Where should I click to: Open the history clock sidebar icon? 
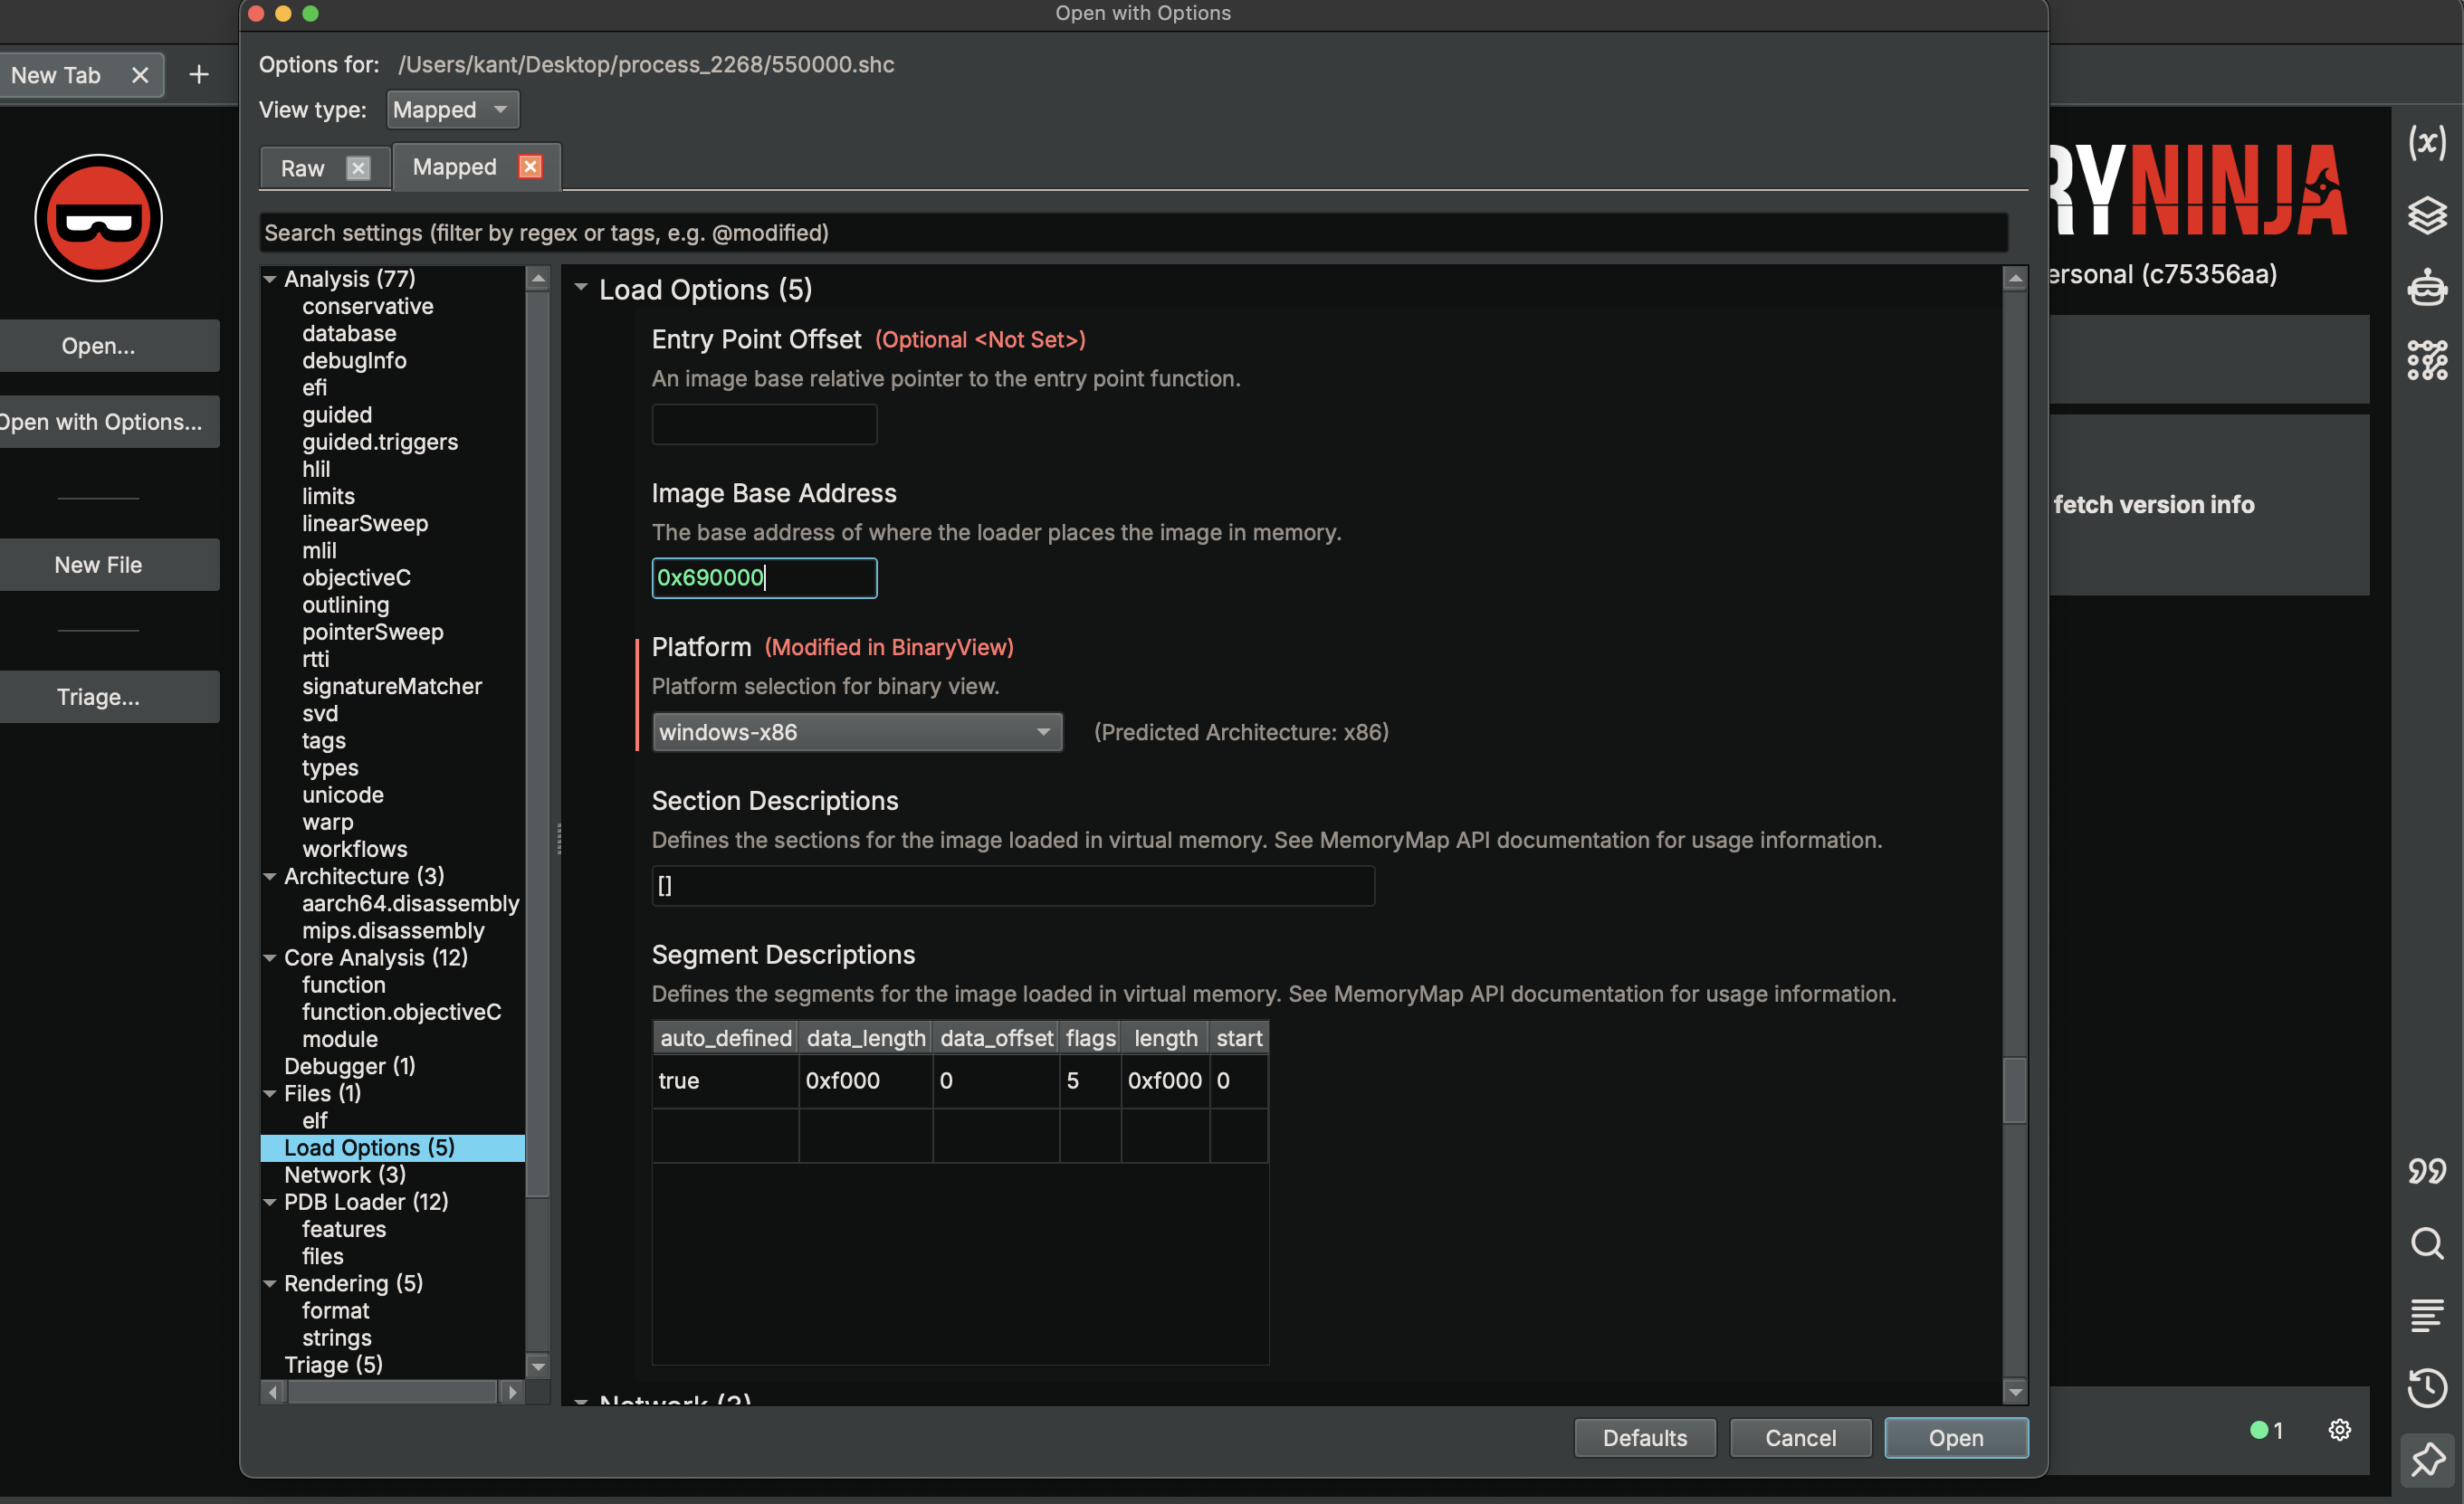[2427, 1388]
